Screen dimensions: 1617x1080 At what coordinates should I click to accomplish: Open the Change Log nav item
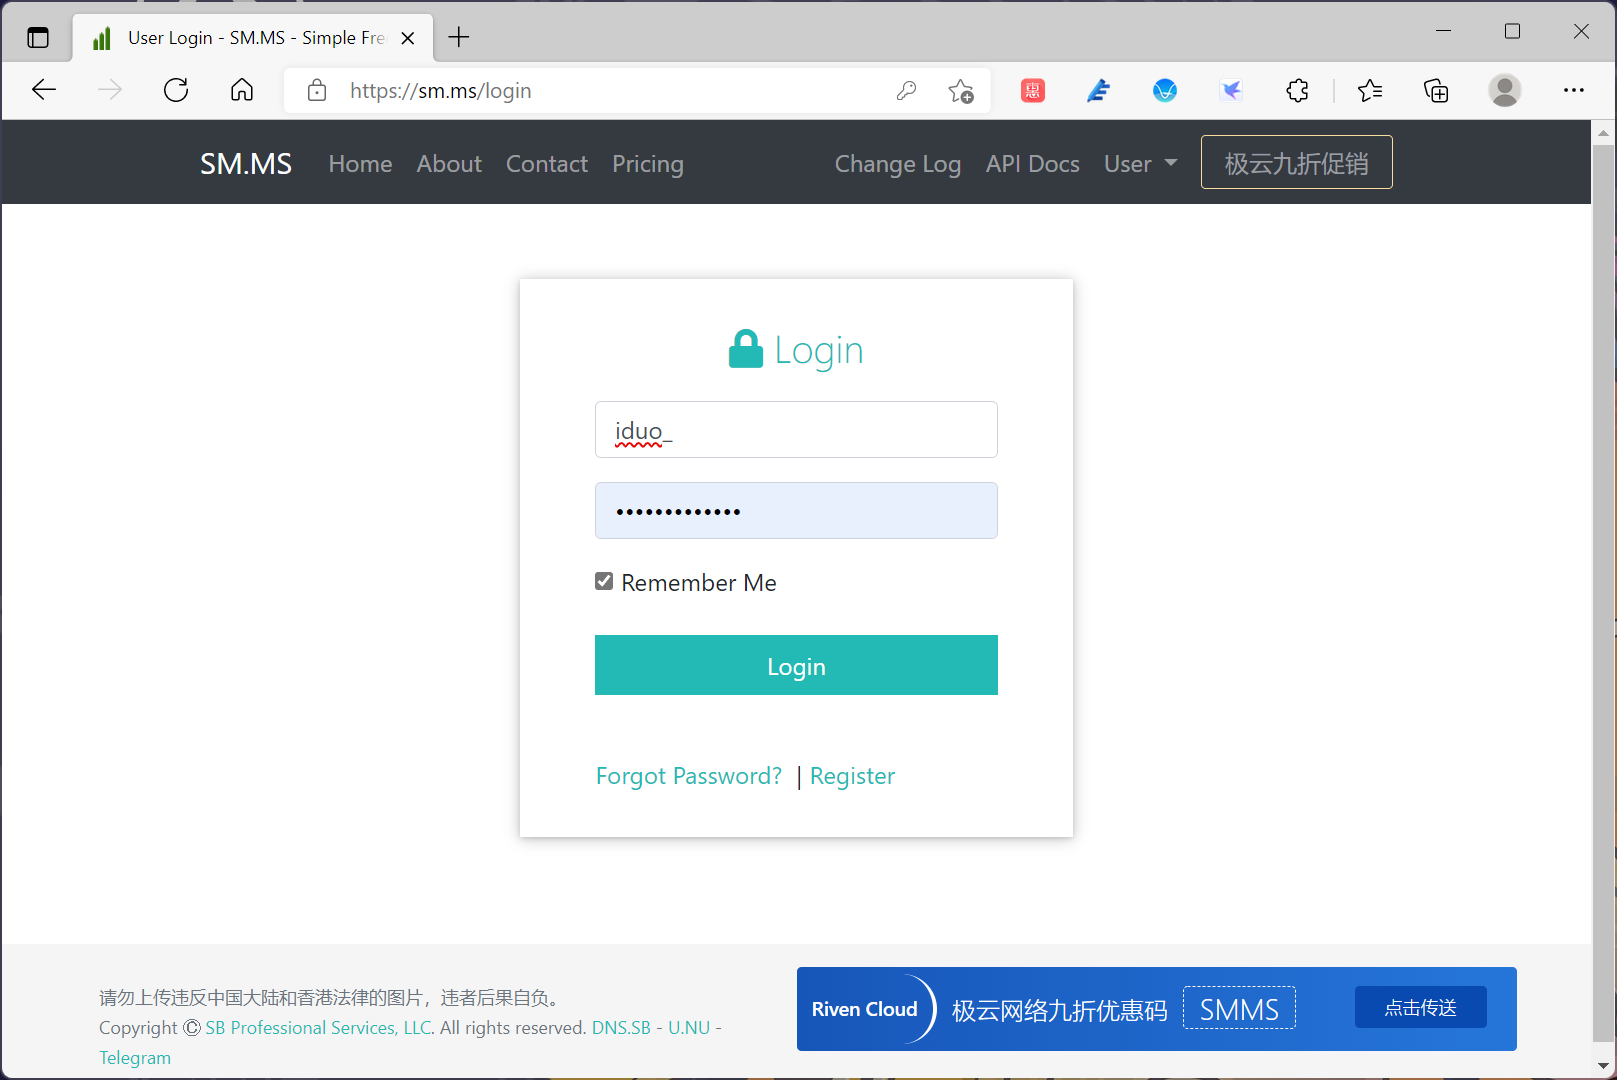pos(898,164)
